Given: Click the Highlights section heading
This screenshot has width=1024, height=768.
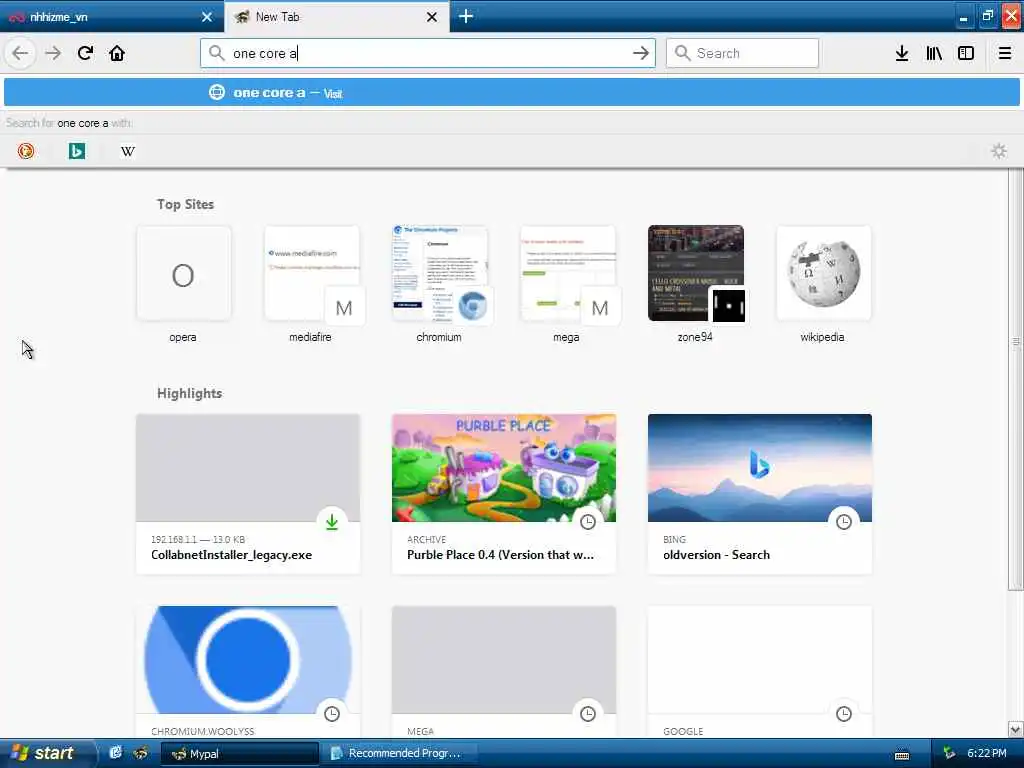Looking at the screenshot, I should pyautogui.click(x=189, y=393).
